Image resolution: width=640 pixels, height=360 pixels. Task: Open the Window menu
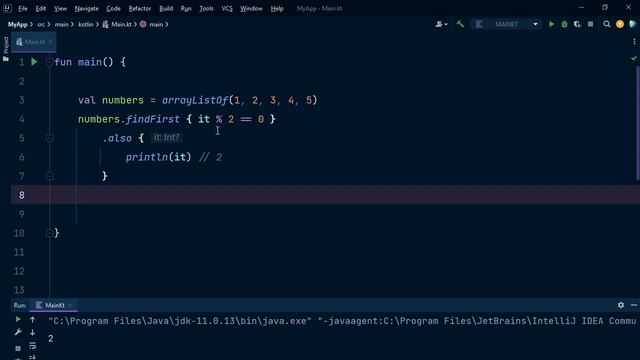pyautogui.click(x=251, y=8)
